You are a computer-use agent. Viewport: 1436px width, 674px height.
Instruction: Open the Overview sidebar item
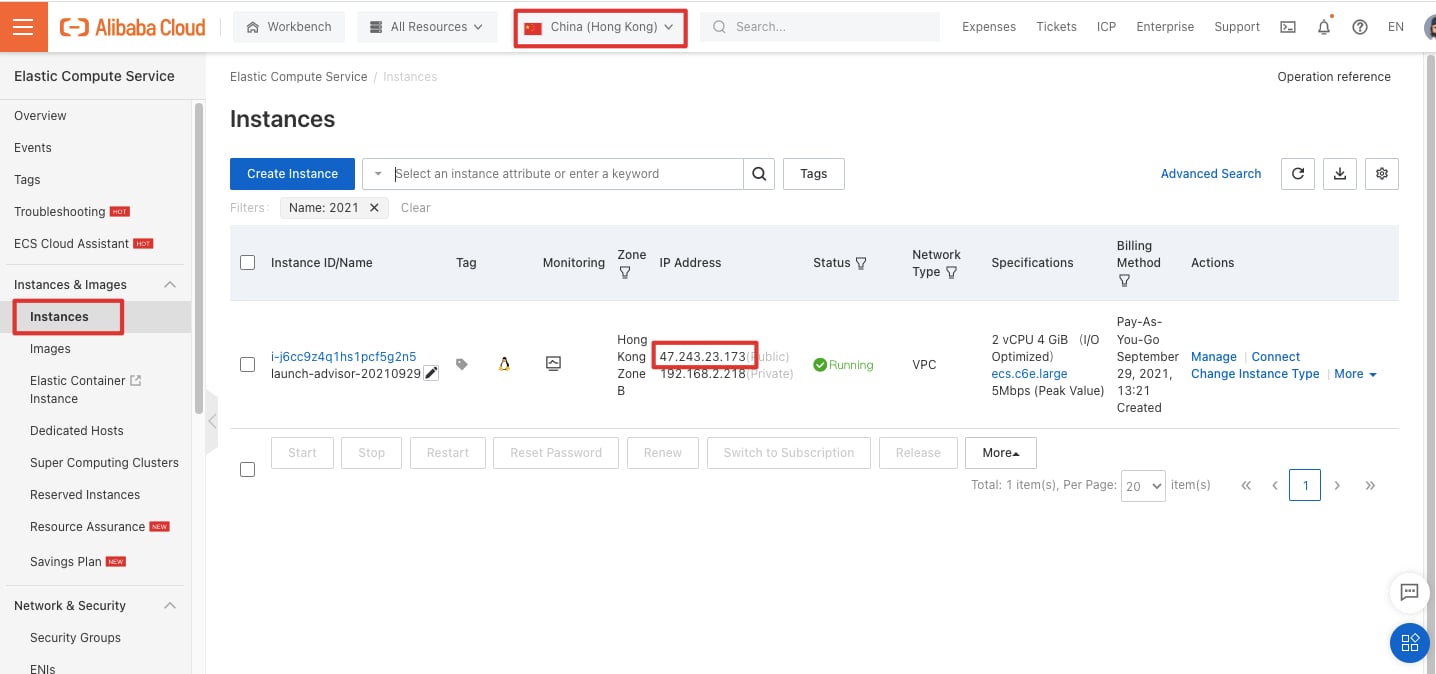point(40,116)
